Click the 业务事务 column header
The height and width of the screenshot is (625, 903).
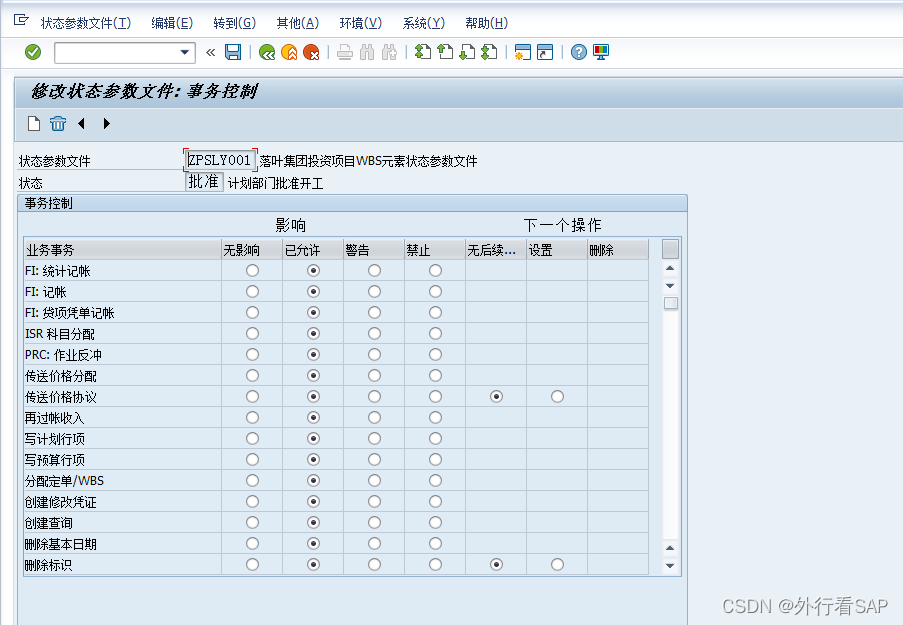[x=123, y=250]
